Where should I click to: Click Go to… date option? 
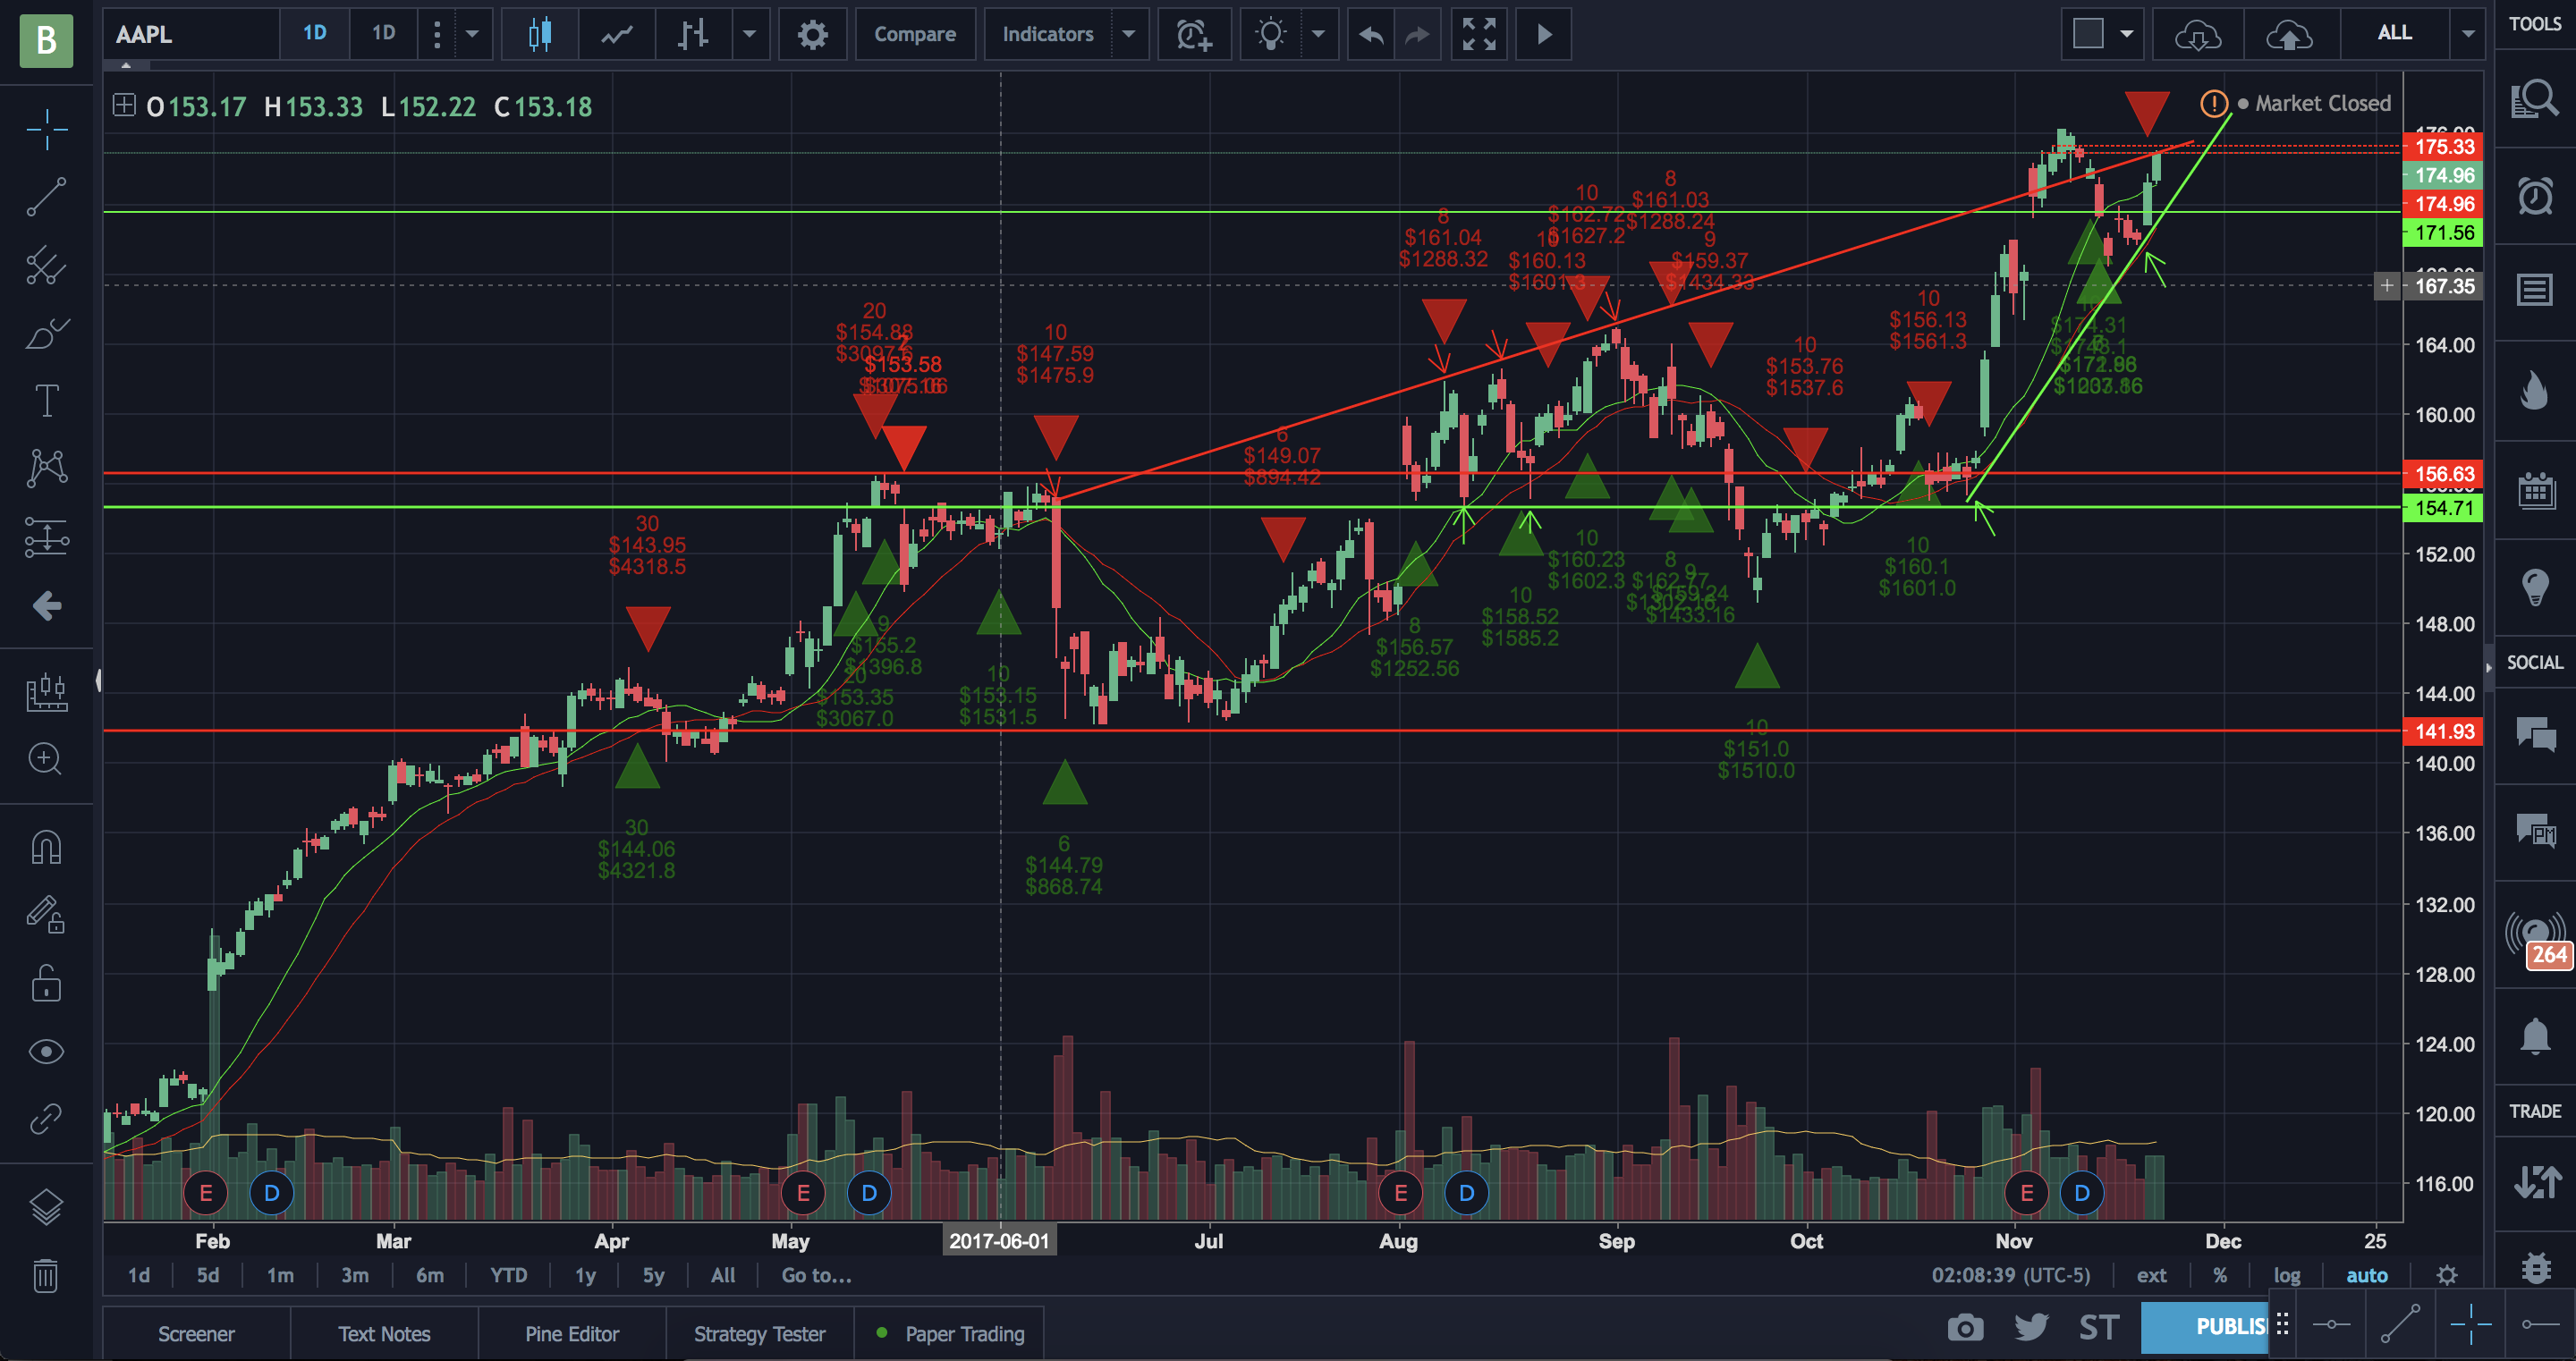[x=816, y=1275]
